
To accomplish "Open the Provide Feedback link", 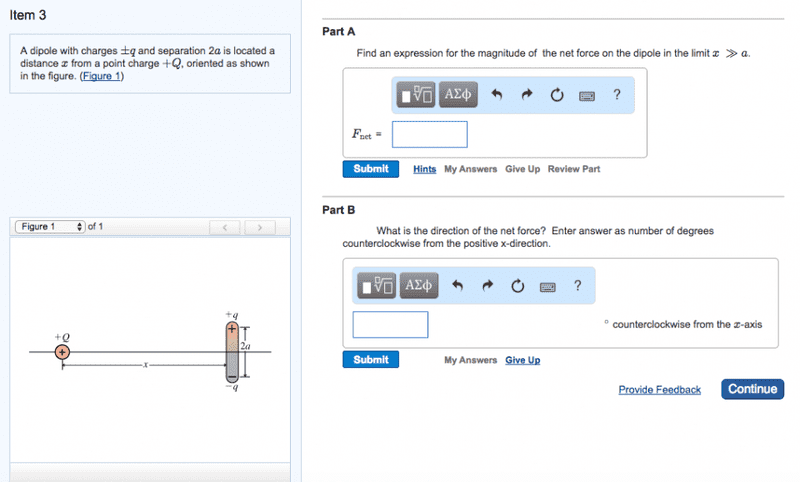I will tap(659, 390).
